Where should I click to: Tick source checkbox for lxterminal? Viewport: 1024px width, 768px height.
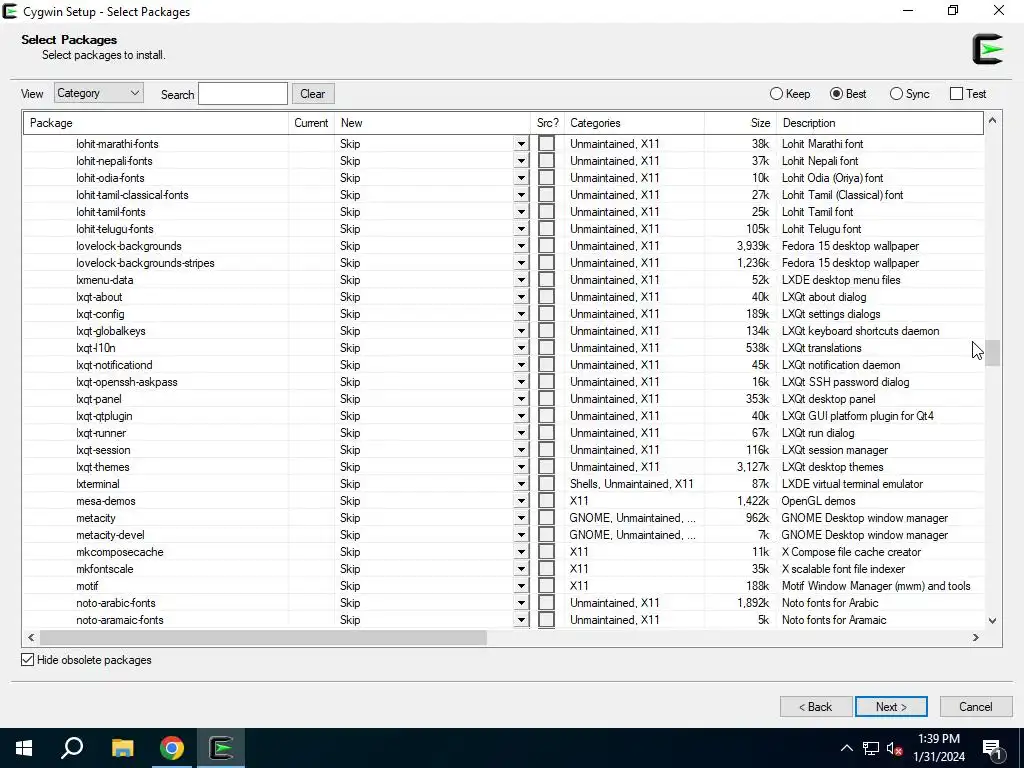point(547,484)
